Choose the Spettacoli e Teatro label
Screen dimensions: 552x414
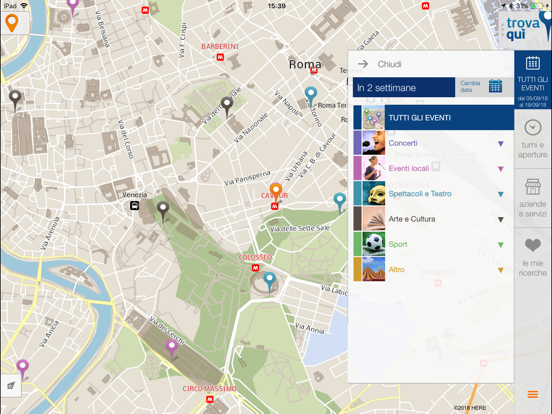point(420,194)
